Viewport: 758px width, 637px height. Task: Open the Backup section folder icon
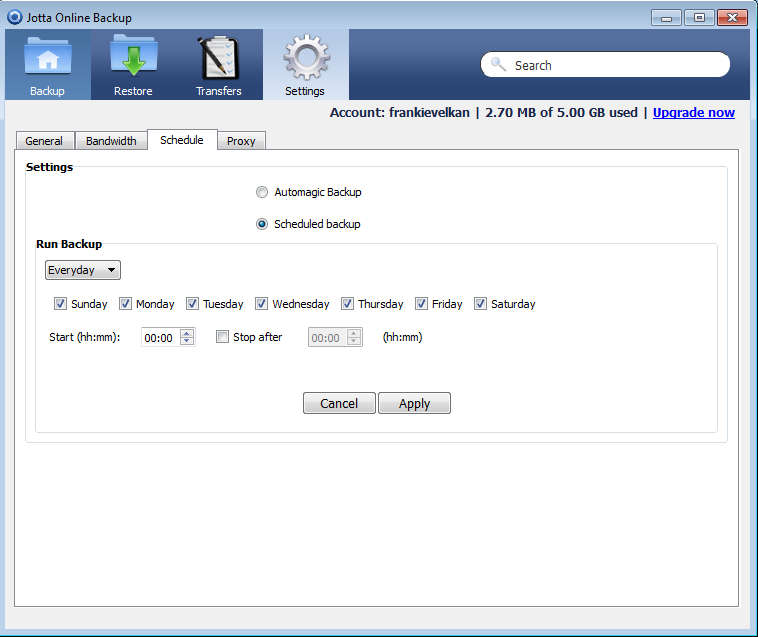[47, 57]
